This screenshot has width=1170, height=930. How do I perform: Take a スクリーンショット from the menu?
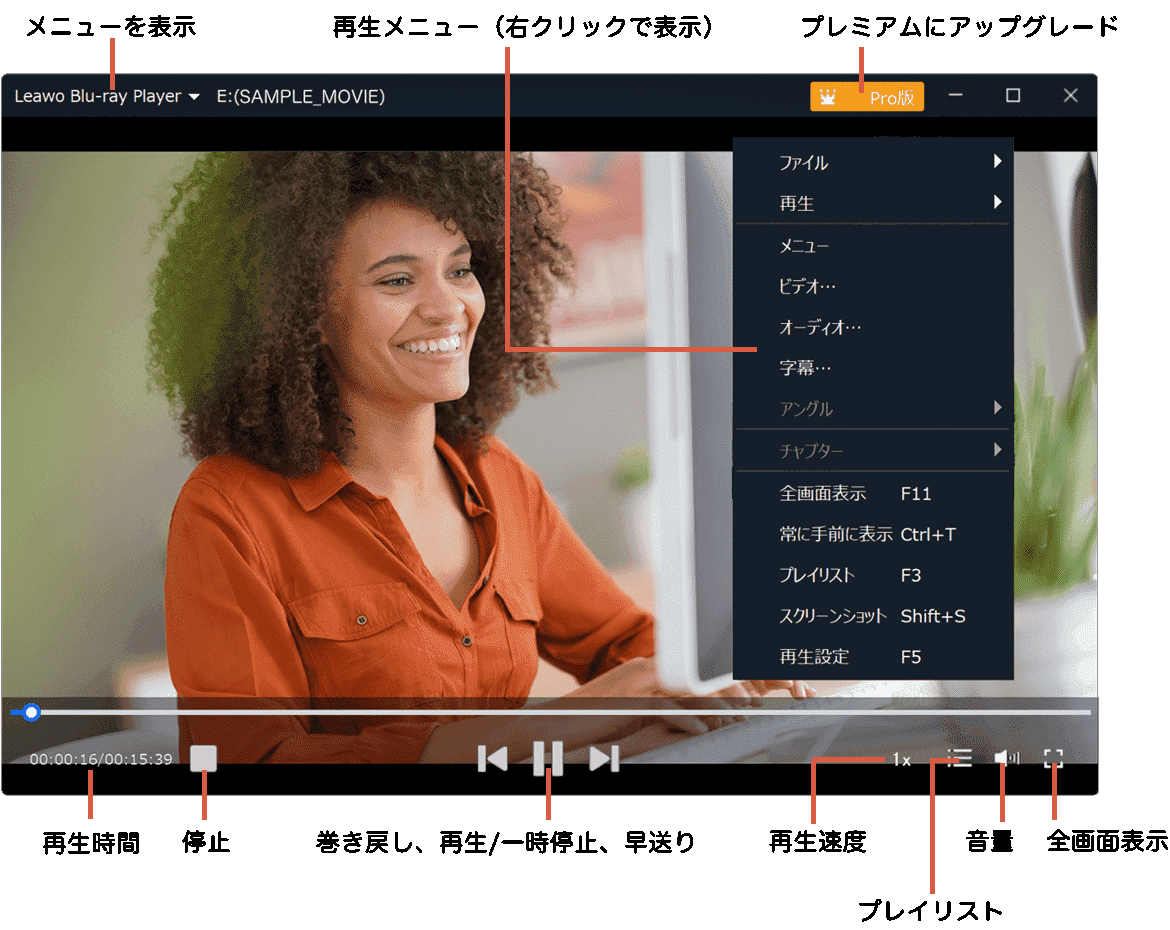(x=832, y=617)
